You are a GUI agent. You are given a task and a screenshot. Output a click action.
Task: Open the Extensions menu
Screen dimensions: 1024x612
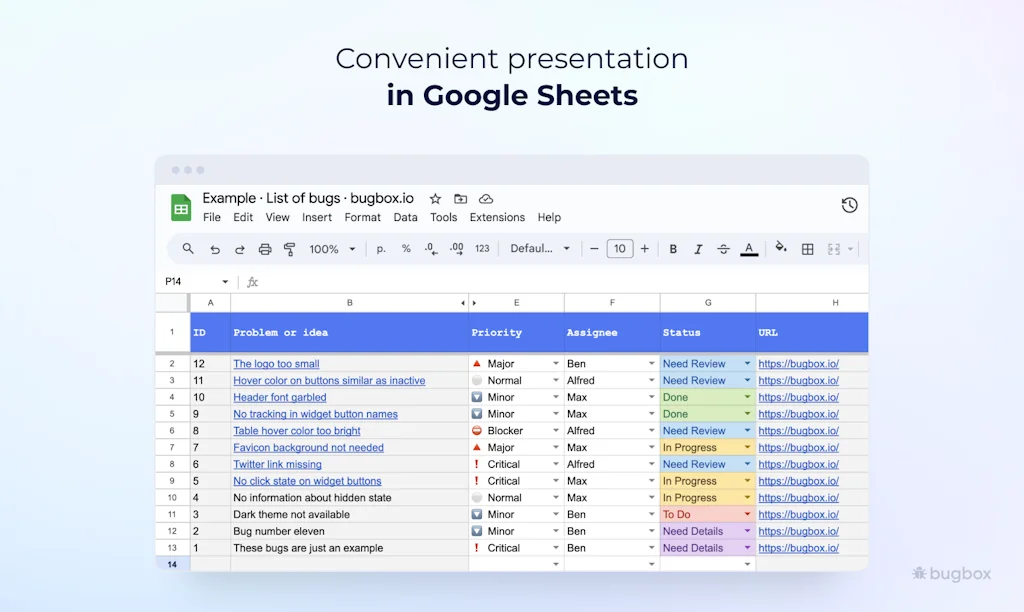click(497, 217)
